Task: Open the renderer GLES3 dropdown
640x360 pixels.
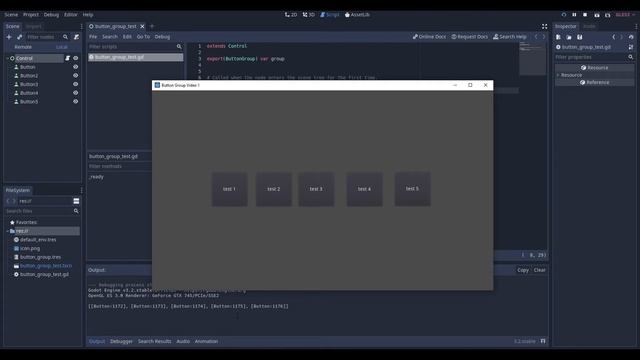Action: [x=625, y=15]
